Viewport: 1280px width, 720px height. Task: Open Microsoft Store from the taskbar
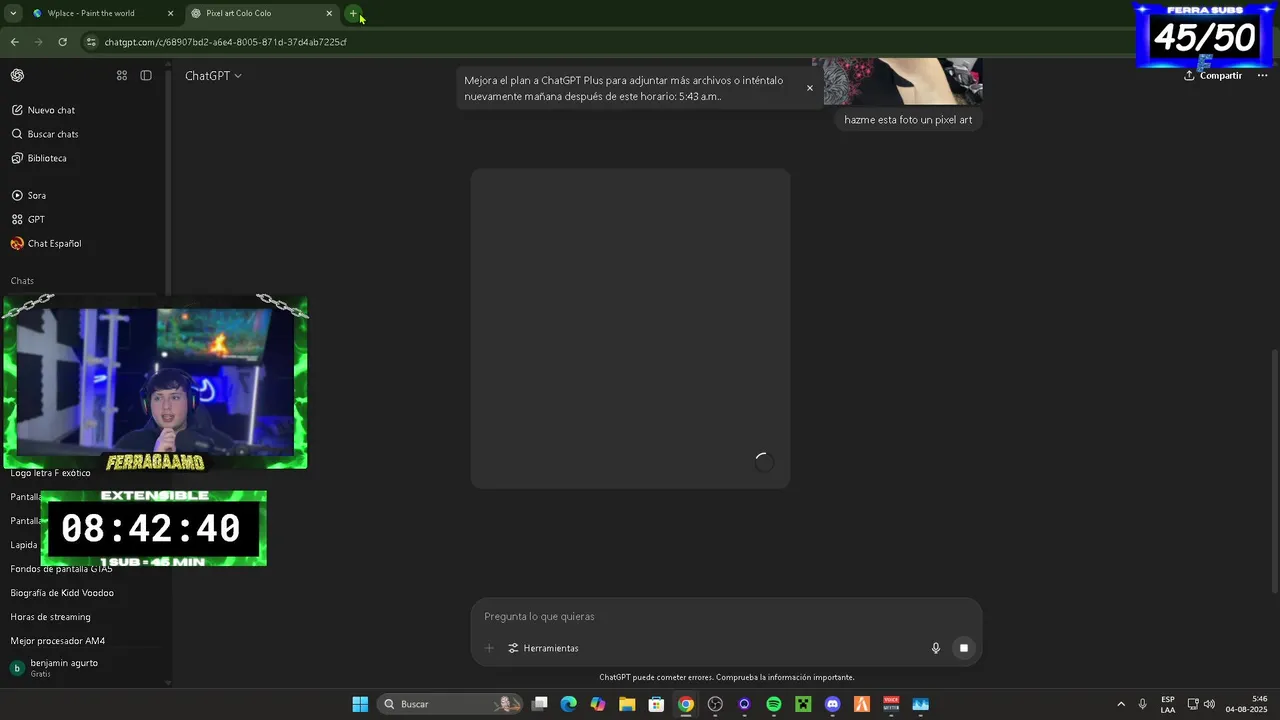pyautogui.click(x=656, y=704)
